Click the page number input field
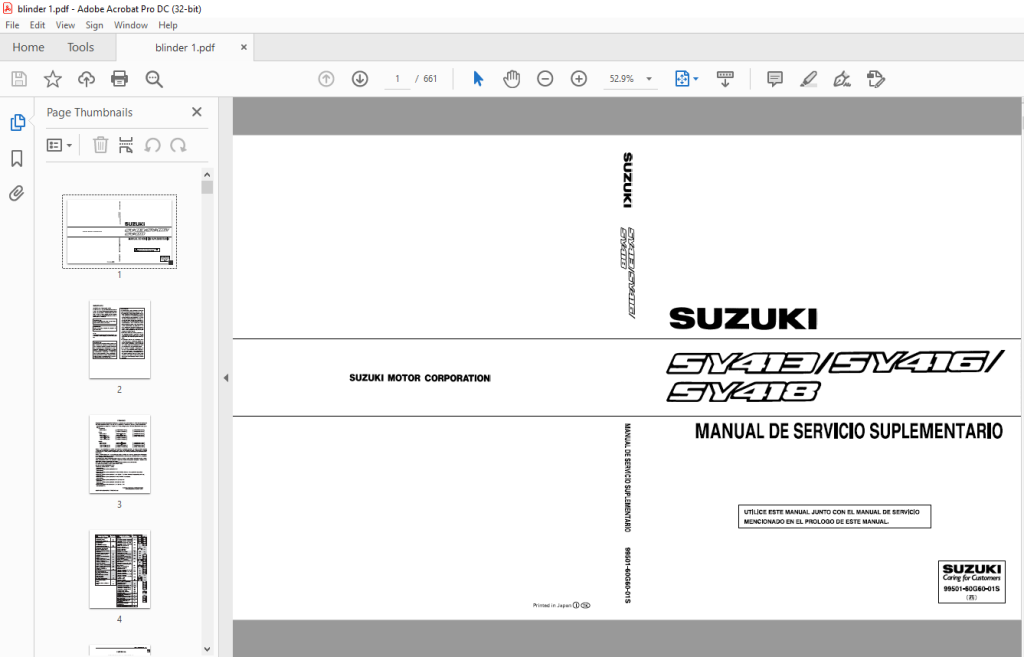Viewport: 1024px width, 657px height. point(397,79)
